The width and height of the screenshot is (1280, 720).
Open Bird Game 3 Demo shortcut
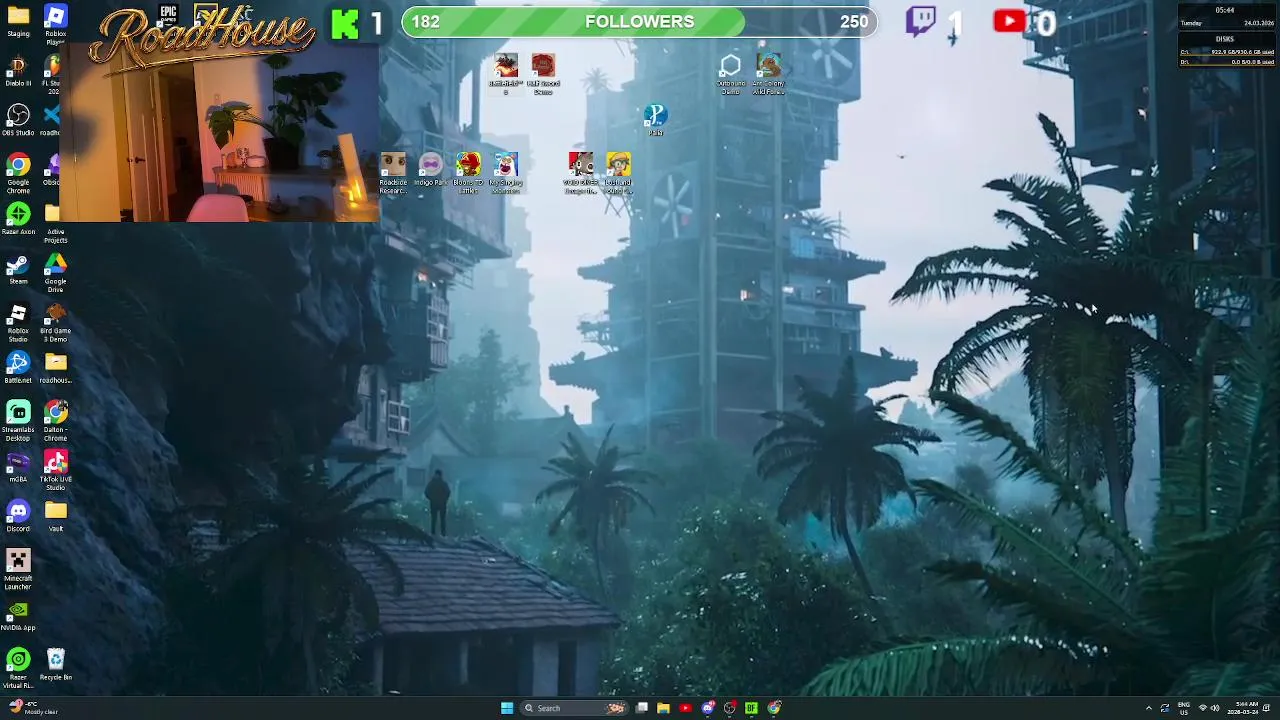[55, 322]
